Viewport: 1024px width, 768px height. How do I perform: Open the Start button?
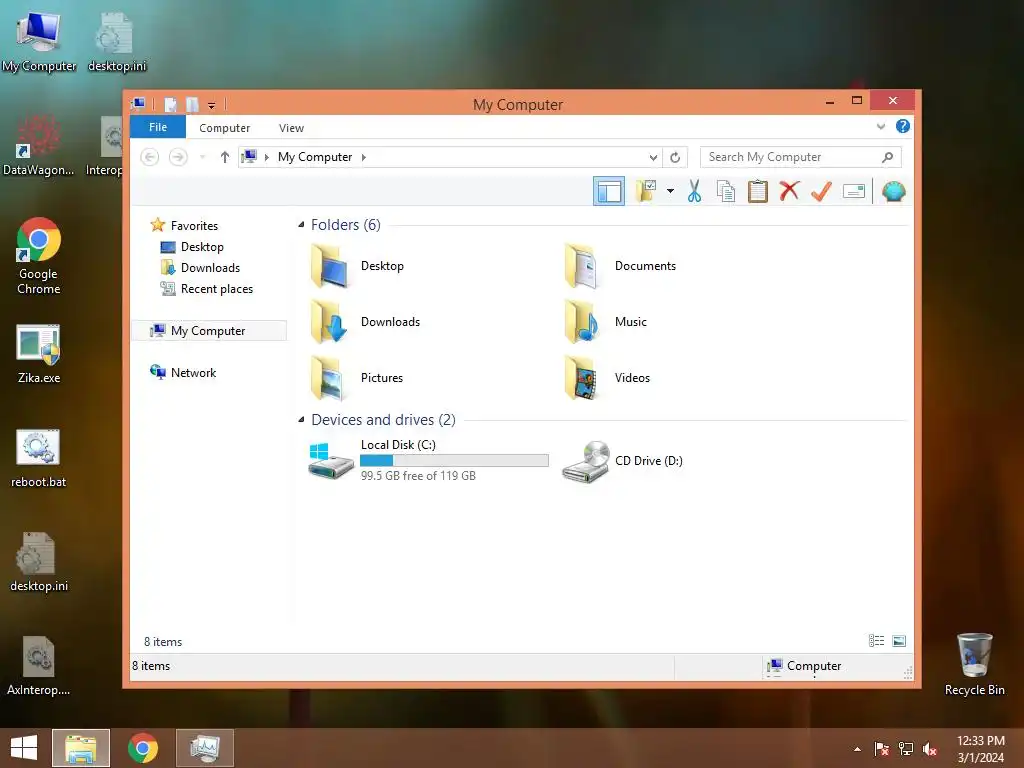[24, 748]
